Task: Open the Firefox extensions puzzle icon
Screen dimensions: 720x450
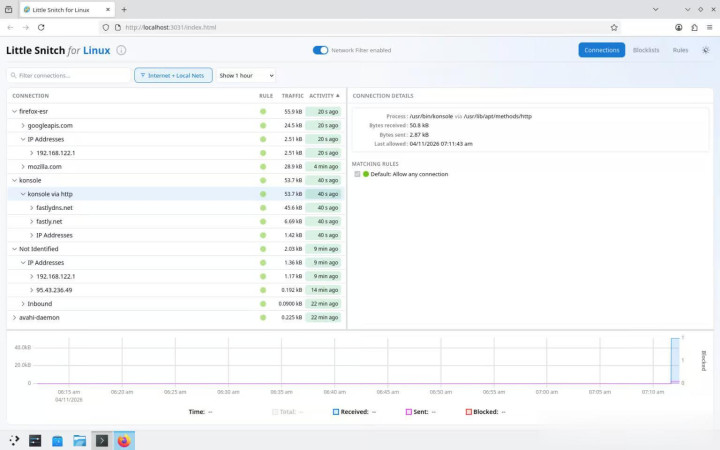Action: 694,27
